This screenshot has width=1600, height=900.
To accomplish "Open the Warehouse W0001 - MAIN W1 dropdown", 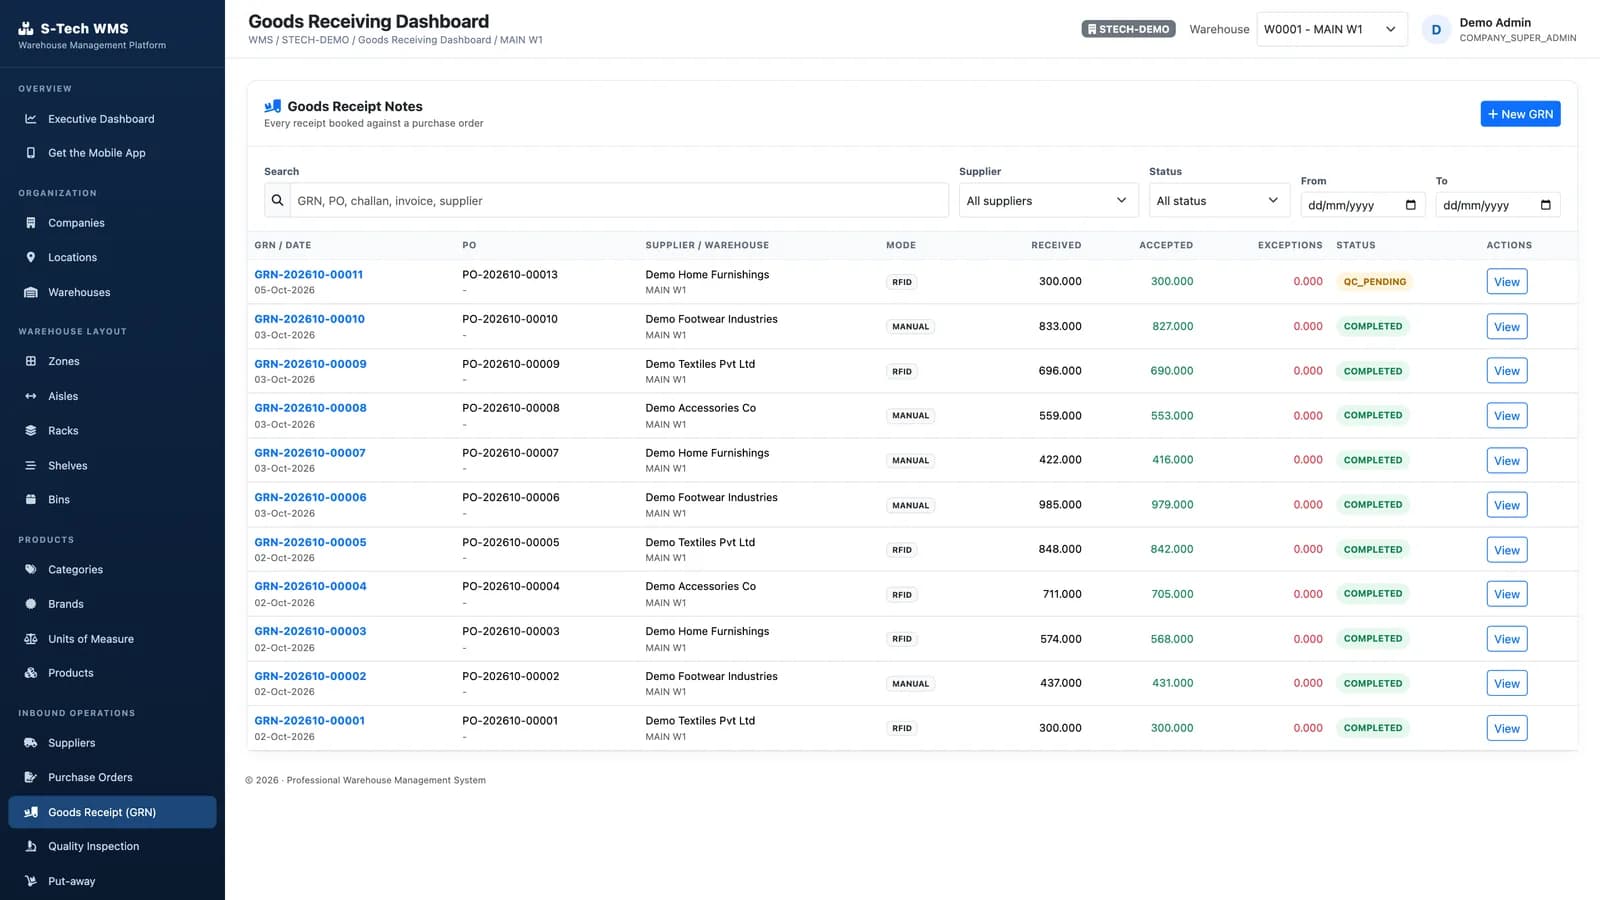I will coord(1332,29).
